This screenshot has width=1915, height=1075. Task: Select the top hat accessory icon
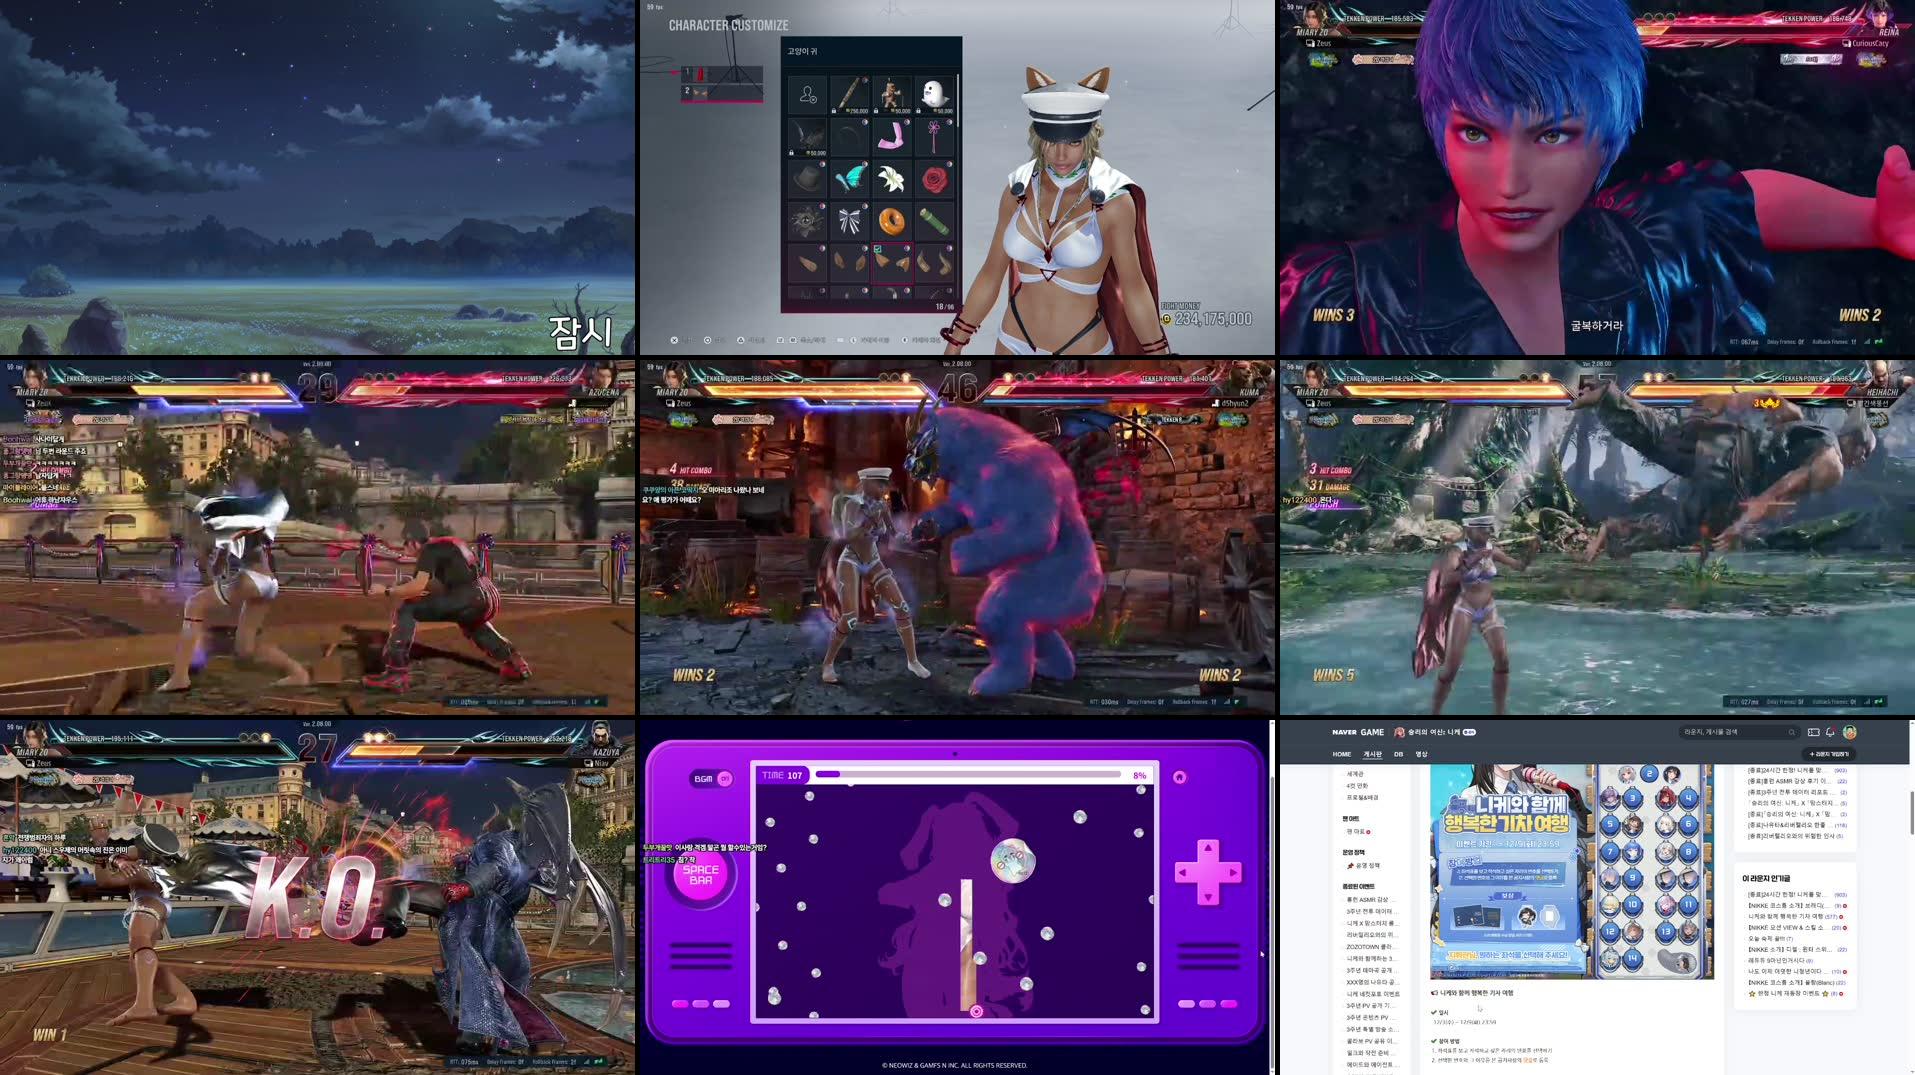coord(806,176)
